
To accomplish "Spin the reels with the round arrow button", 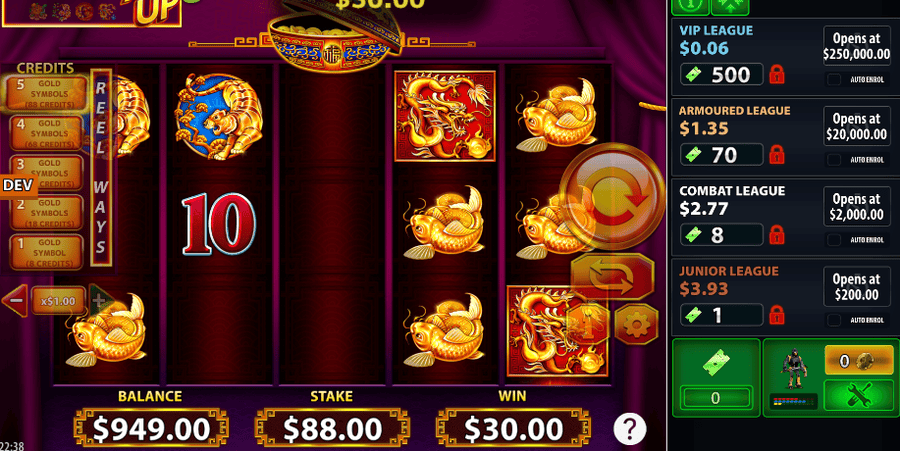I will [x=612, y=196].
